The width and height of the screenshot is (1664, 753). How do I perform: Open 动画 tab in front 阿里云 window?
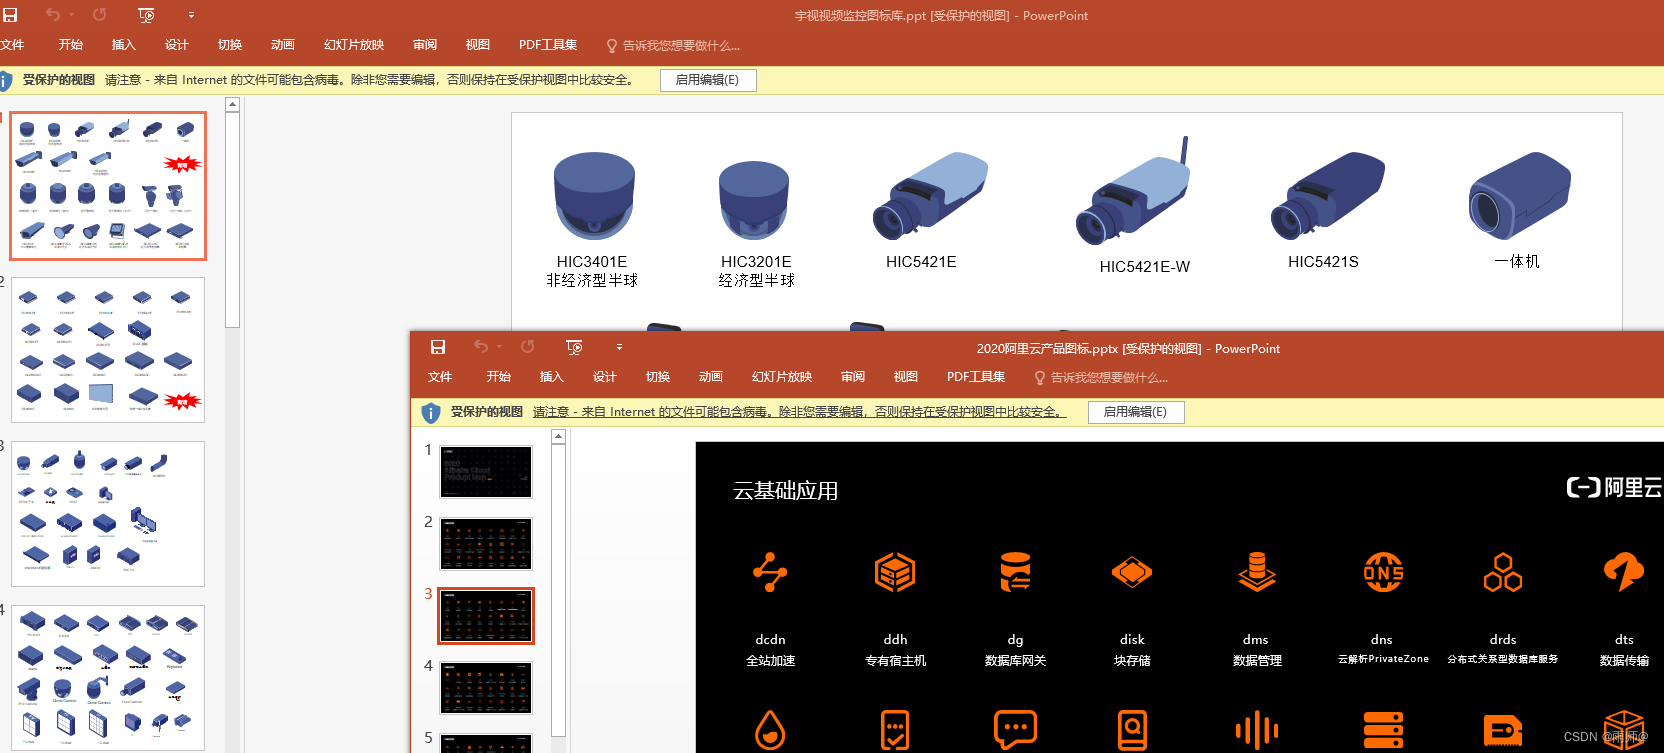click(711, 377)
